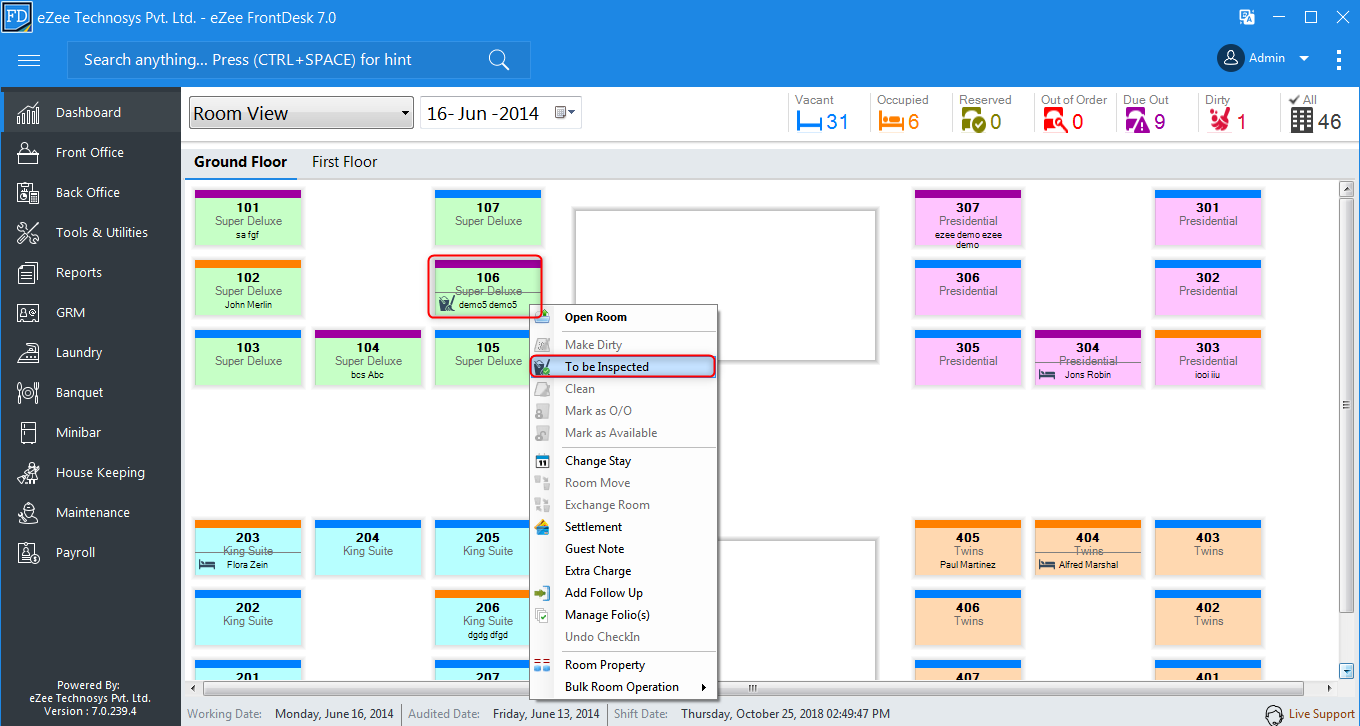Select room 102 John Merlin card
The width and height of the screenshot is (1360, 726).
click(248, 288)
